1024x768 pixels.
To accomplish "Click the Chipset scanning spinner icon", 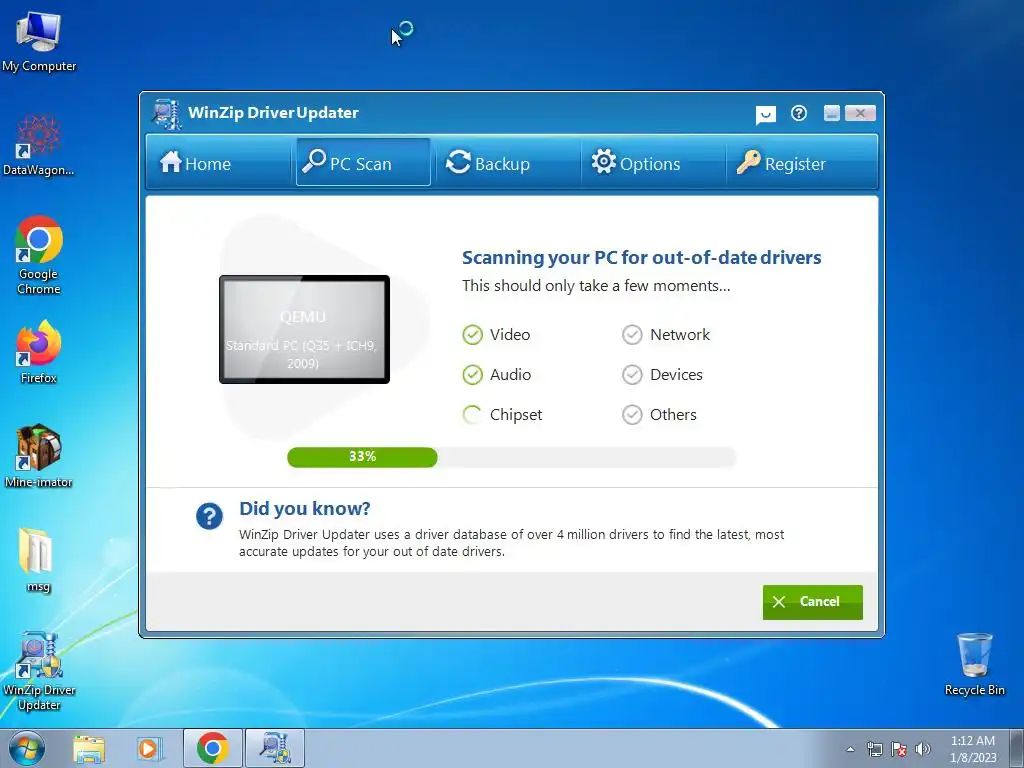I will tap(472, 415).
